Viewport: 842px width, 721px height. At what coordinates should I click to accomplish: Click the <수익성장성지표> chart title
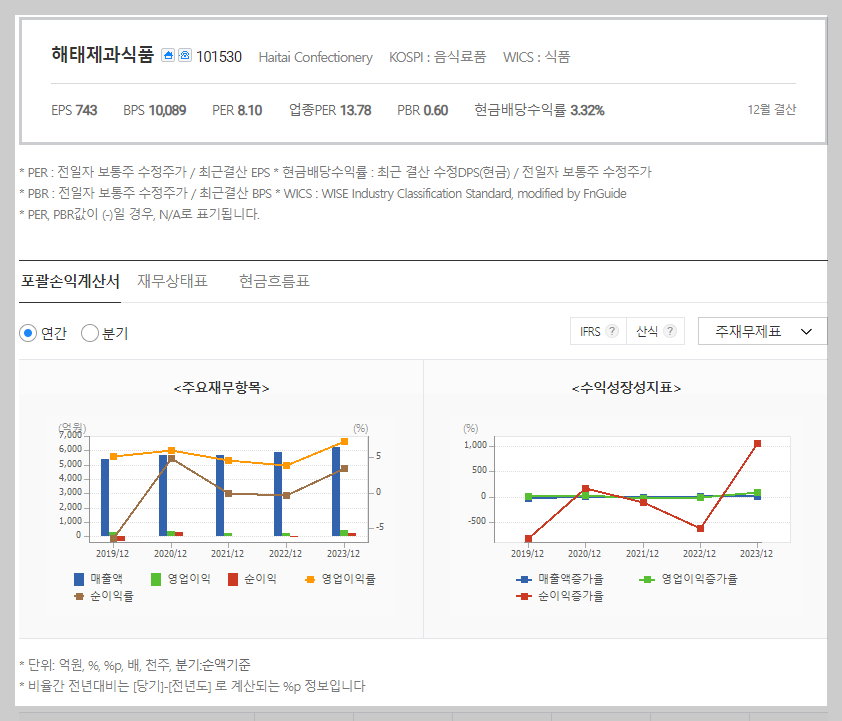[x=626, y=388]
